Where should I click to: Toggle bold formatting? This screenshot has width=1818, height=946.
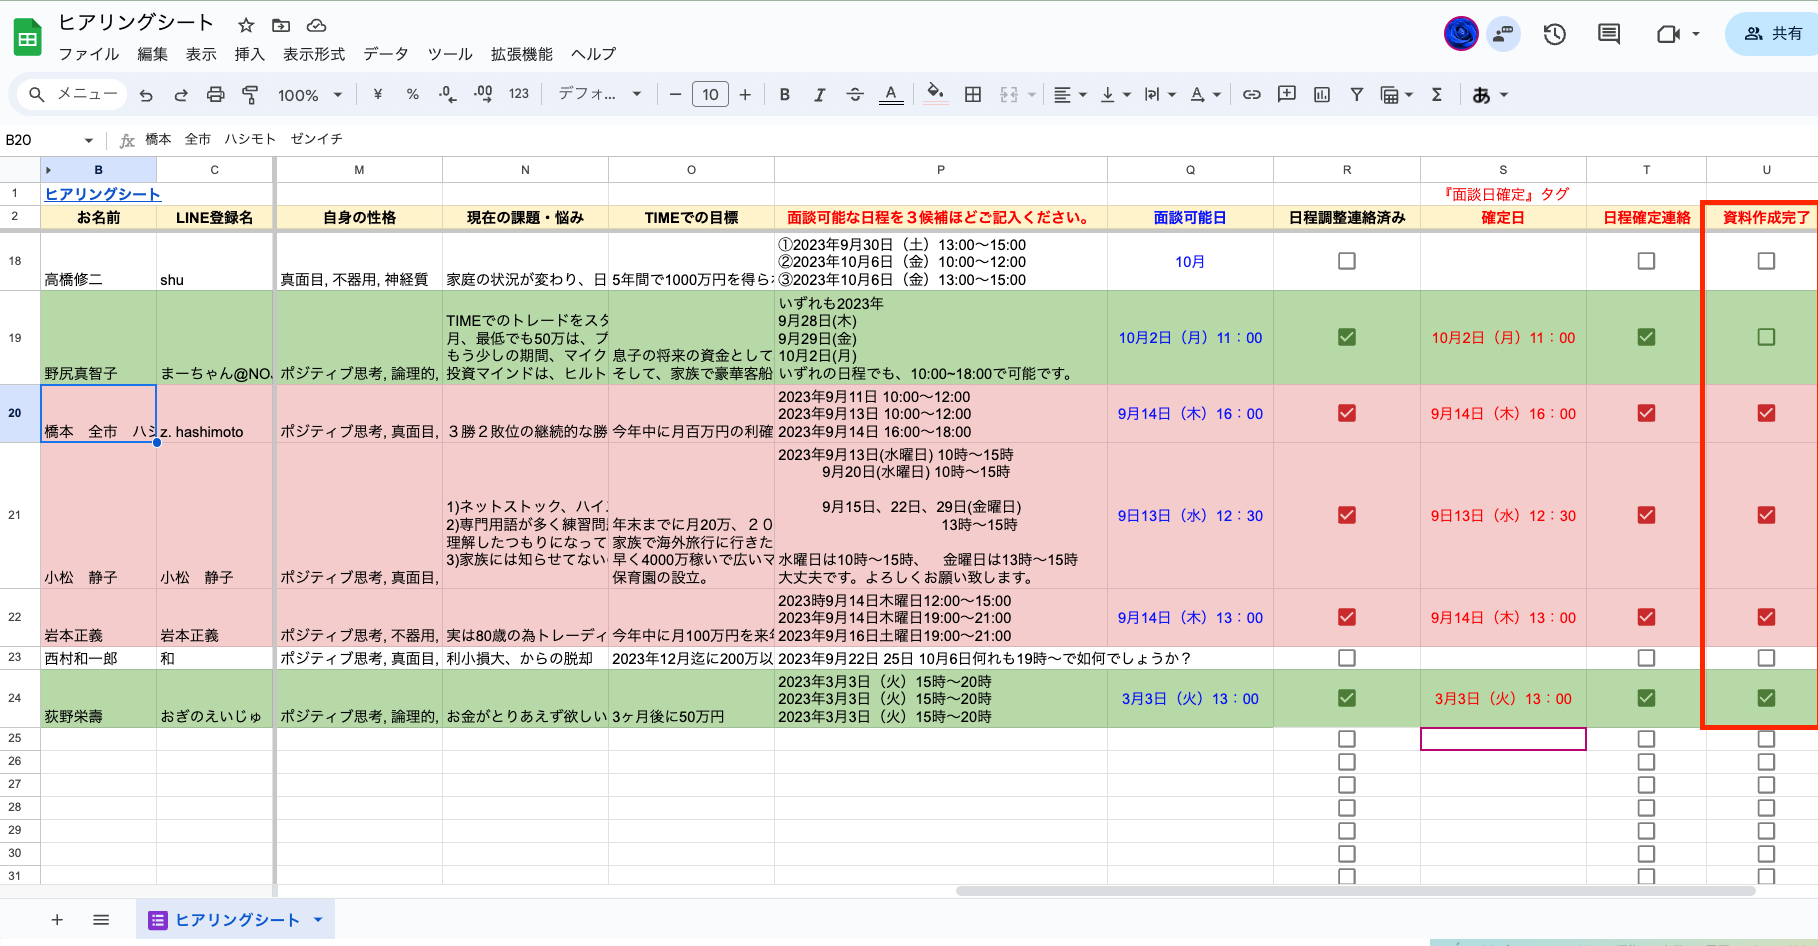pyautogui.click(x=784, y=94)
